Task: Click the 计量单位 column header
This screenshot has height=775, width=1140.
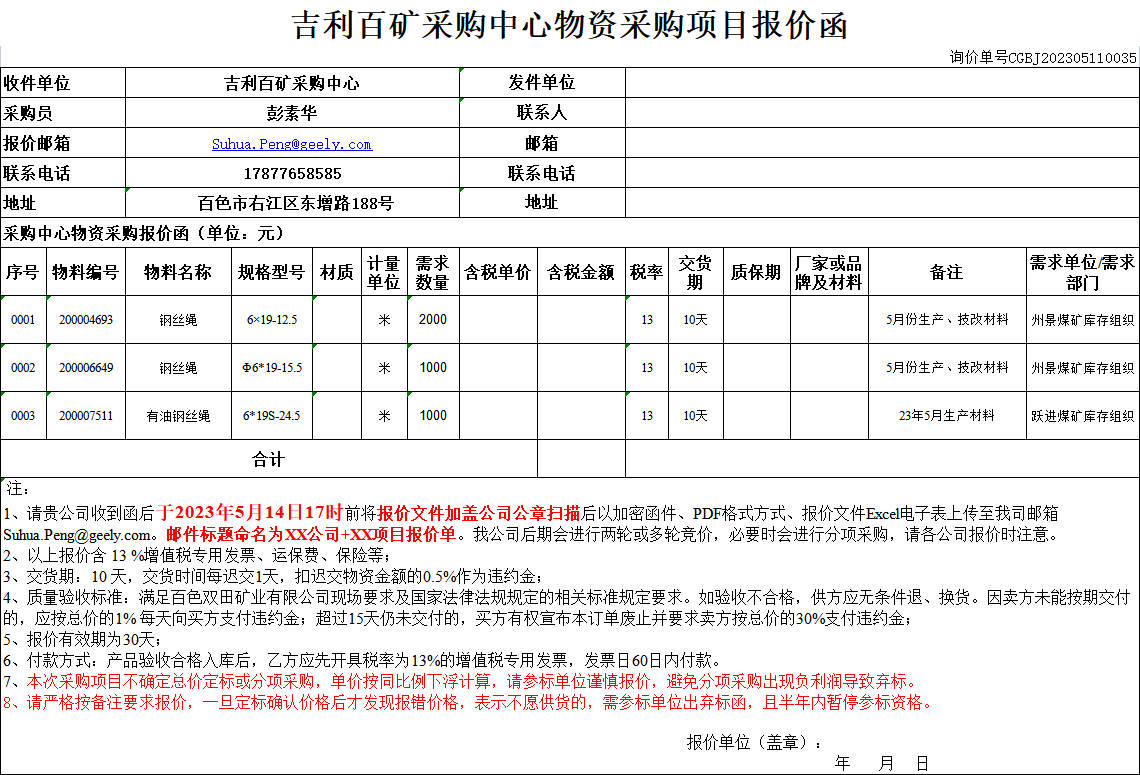Action: [384, 272]
